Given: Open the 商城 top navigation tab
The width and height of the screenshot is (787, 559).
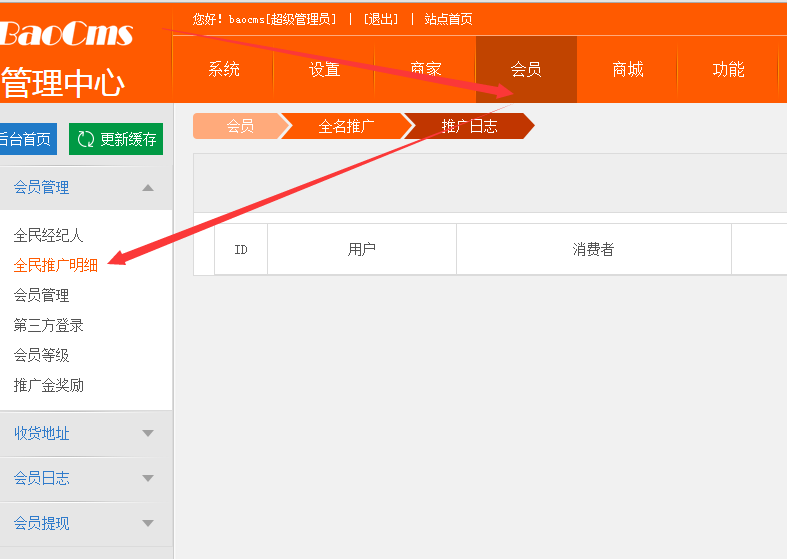Looking at the screenshot, I should 627,69.
